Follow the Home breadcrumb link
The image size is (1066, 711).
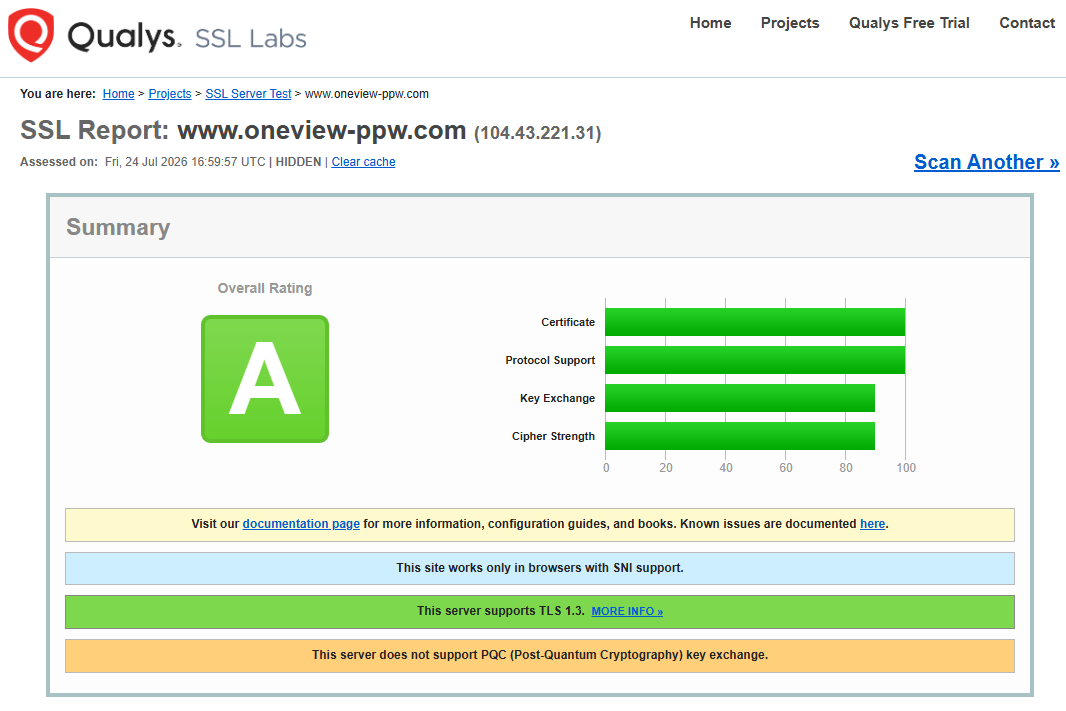118,94
